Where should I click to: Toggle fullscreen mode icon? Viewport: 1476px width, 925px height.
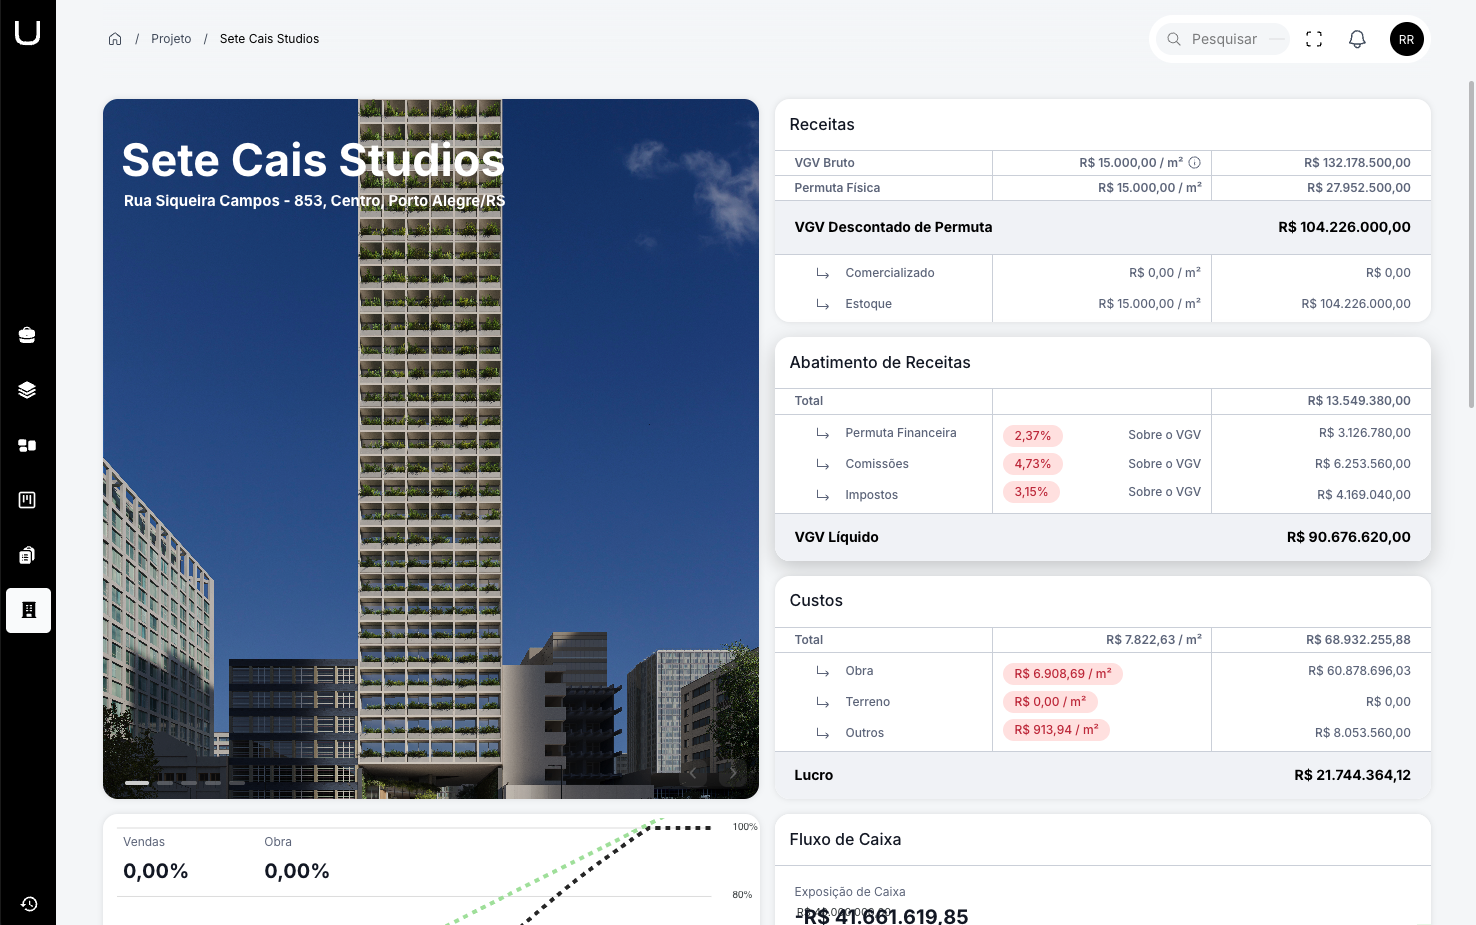[x=1314, y=39]
